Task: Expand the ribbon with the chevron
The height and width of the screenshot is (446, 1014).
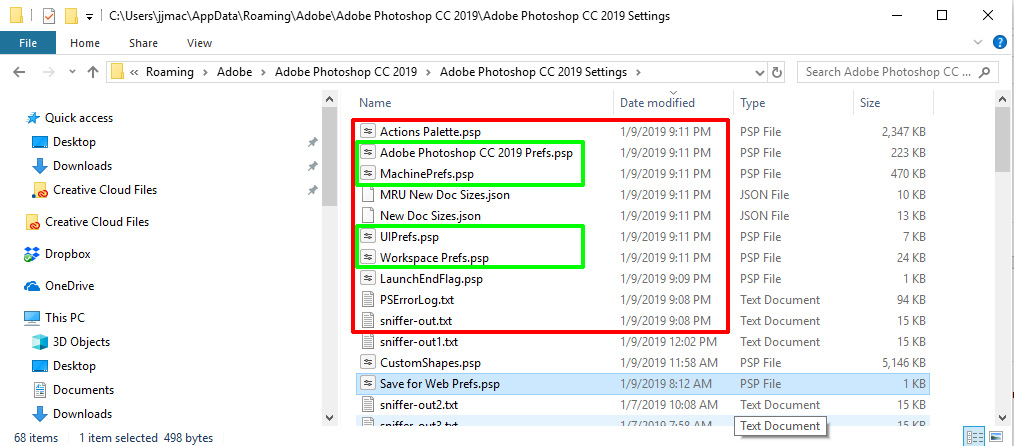Action: pos(978,43)
